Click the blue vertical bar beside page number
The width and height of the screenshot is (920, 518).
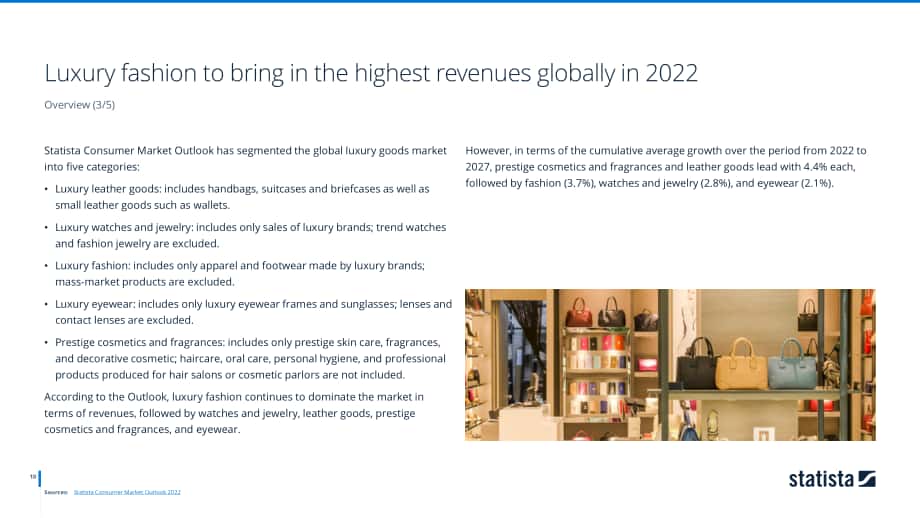pyautogui.click(x=39, y=478)
